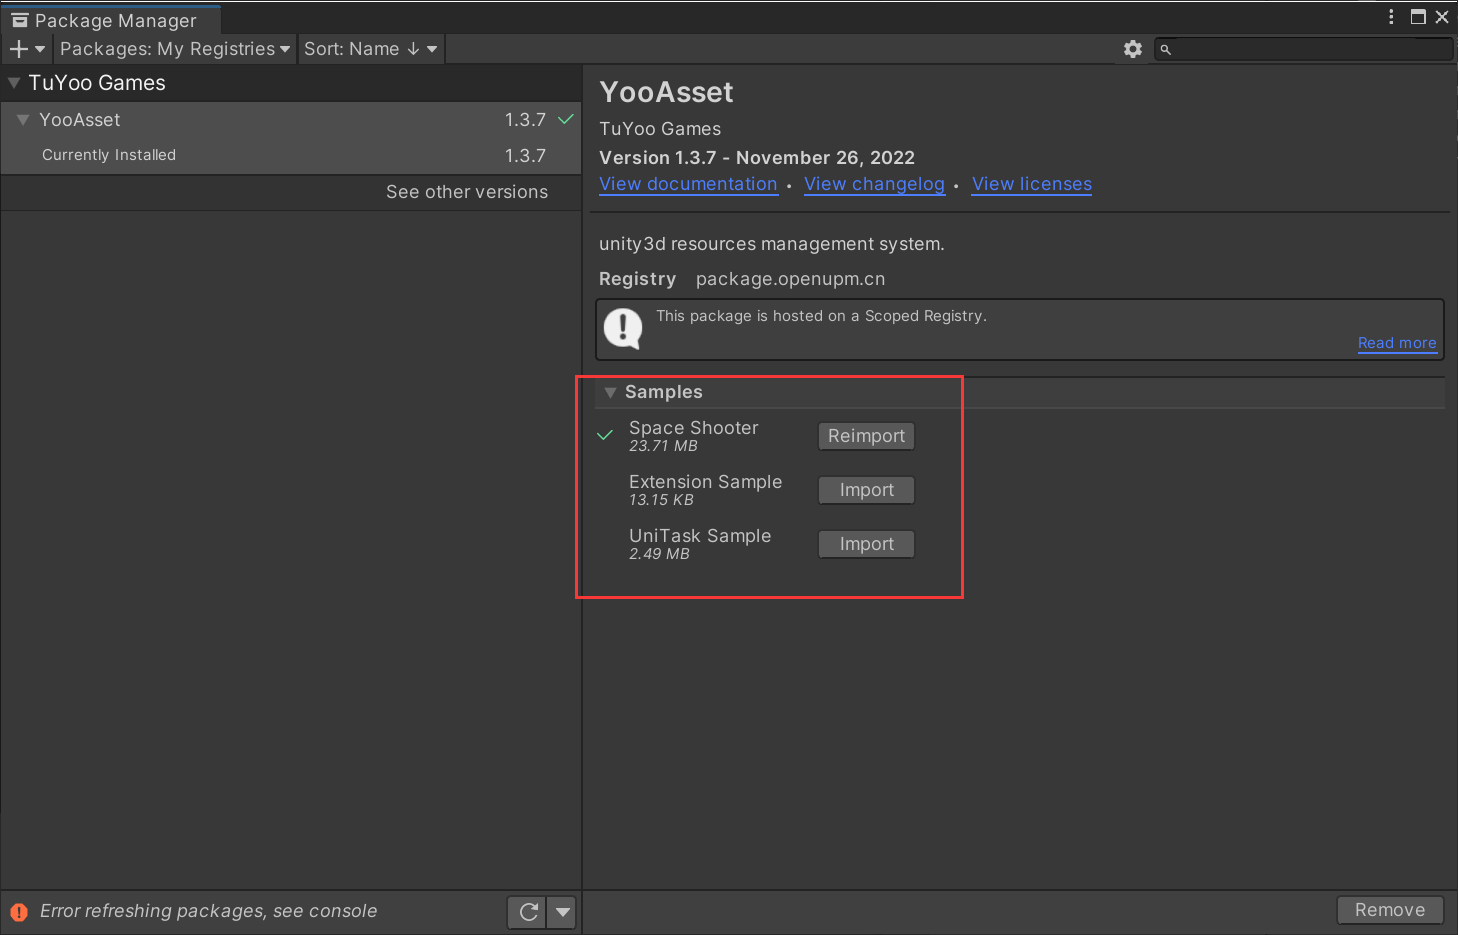
Task: Import the Extension Sample
Action: pos(866,490)
